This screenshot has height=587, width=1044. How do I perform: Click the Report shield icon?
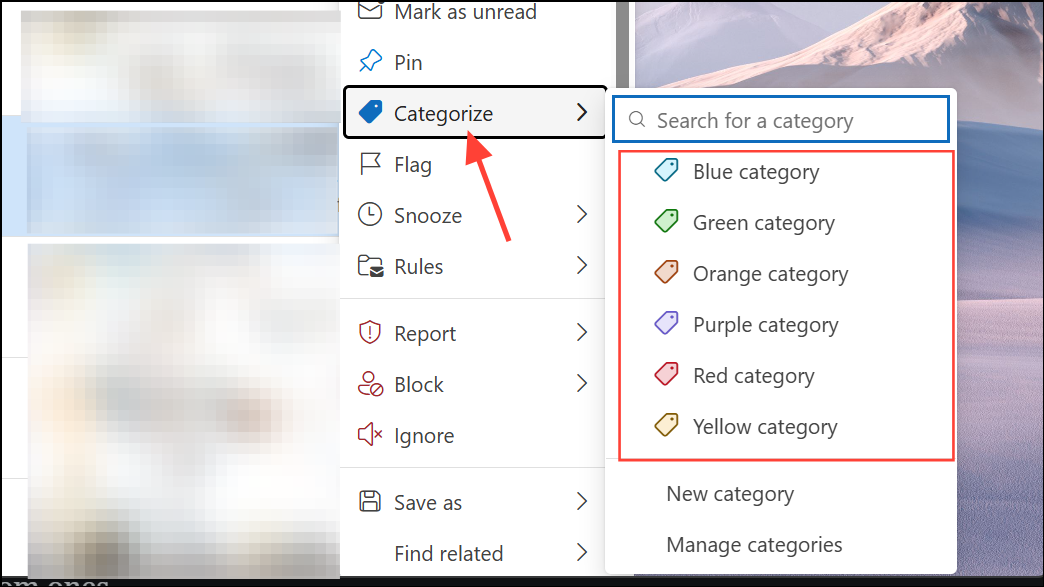(370, 333)
